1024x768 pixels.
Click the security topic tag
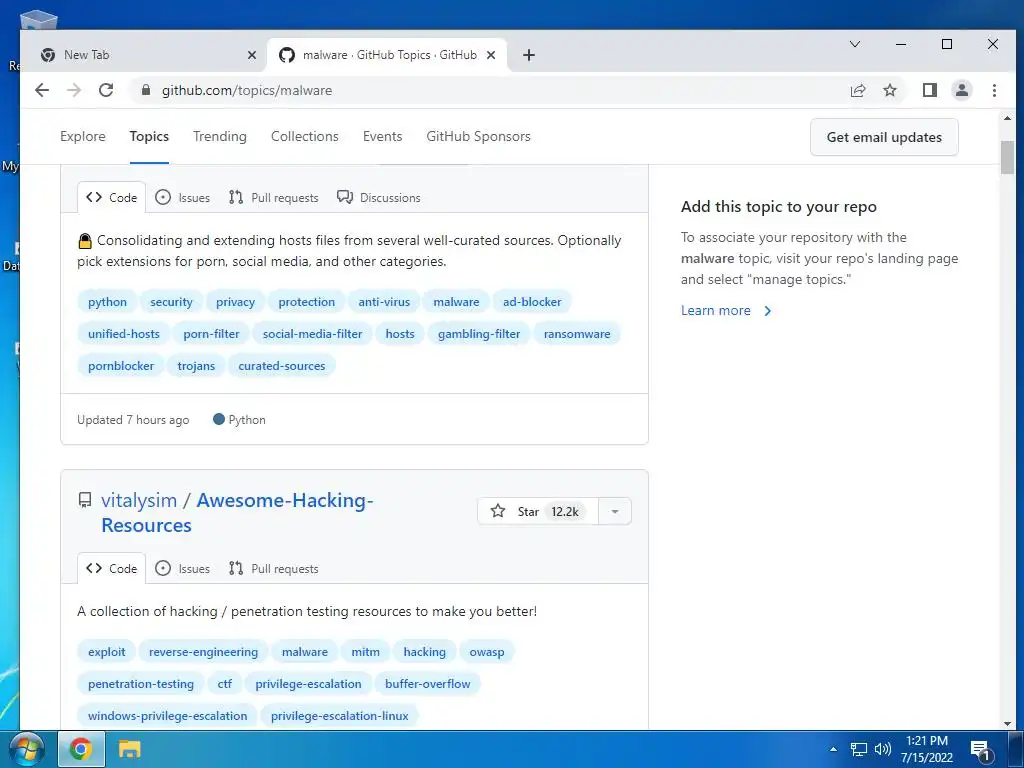pyautogui.click(x=171, y=302)
